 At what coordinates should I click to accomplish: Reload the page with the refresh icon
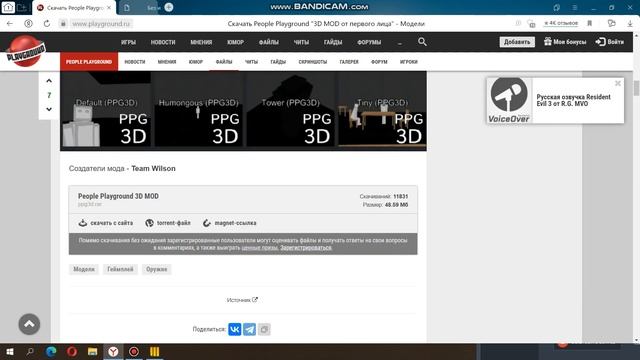coord(47,24)
